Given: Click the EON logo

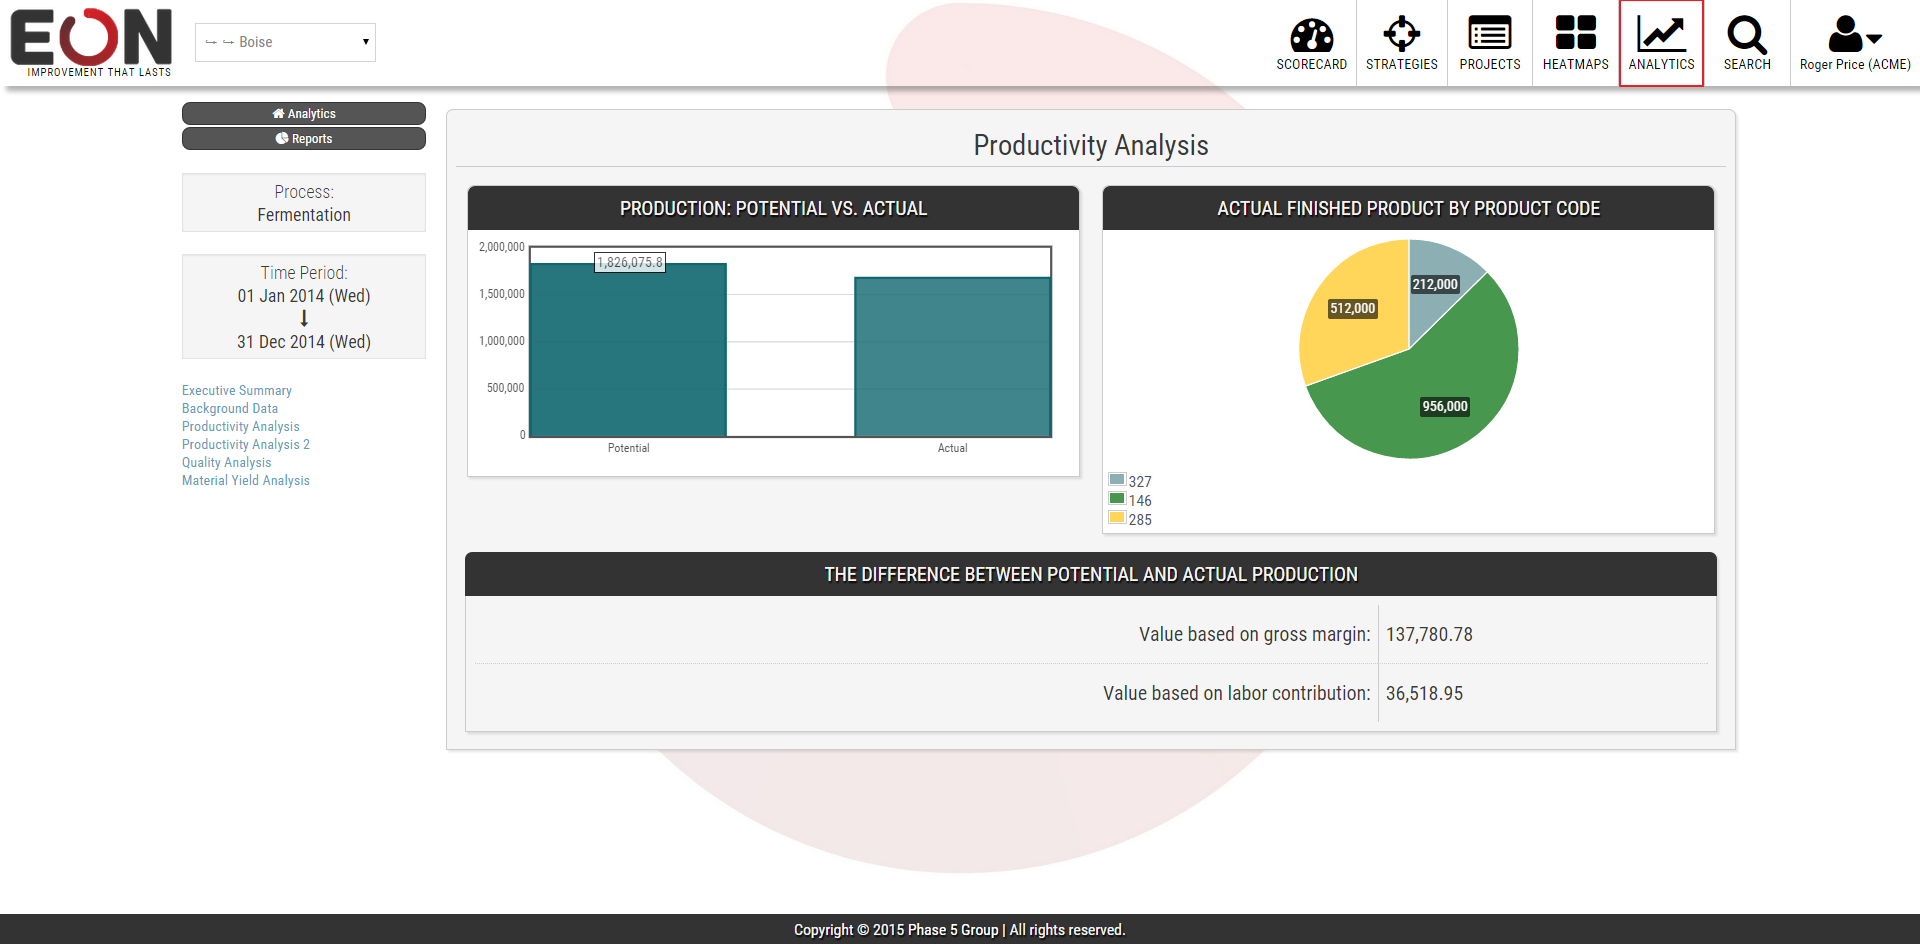Looking at the screenshot, I should [x=91, y=42].
